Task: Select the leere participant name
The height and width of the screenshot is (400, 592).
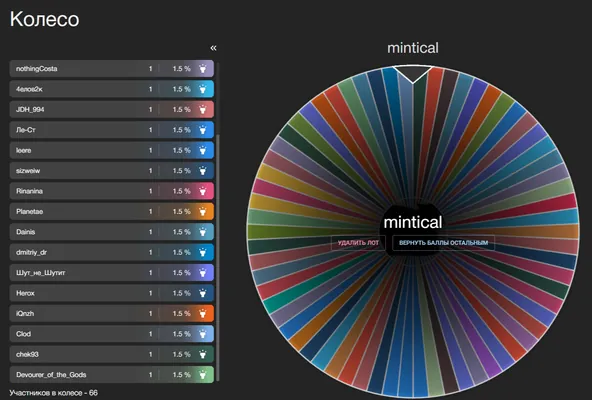Action: pos(23,150)
